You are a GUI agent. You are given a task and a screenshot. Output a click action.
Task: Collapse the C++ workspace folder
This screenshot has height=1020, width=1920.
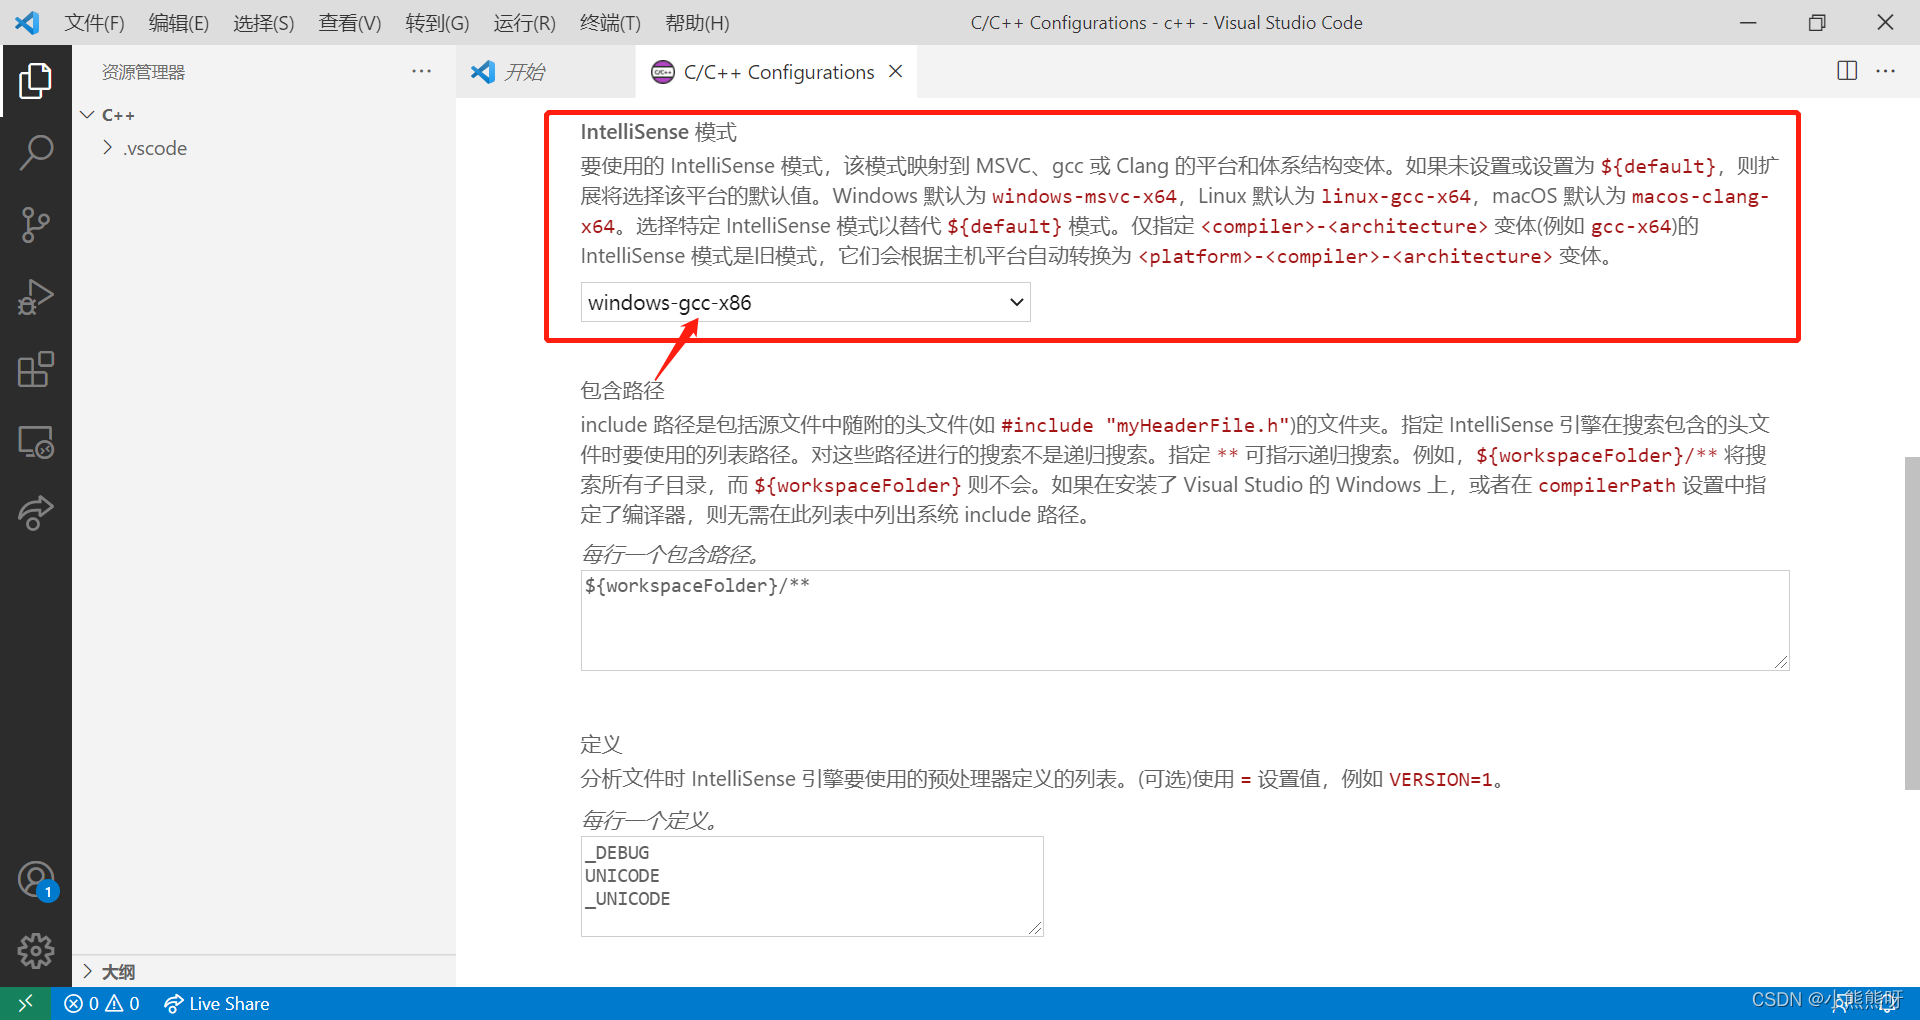coord(264,115)
